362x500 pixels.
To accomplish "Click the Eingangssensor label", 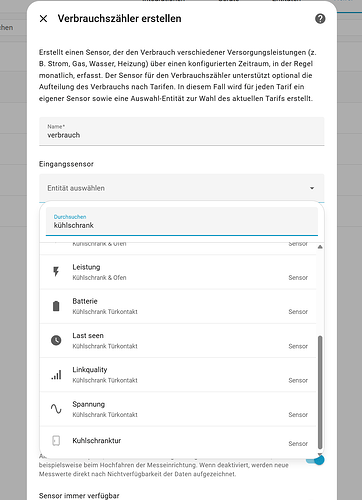I will [66, 164].
